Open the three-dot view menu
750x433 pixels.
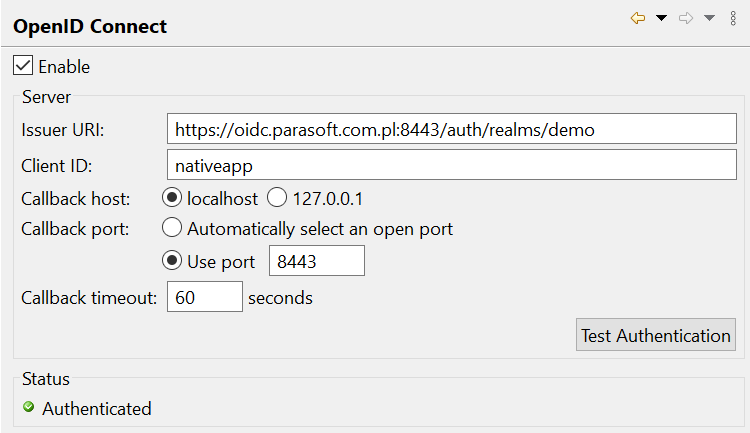pos(733,18)
